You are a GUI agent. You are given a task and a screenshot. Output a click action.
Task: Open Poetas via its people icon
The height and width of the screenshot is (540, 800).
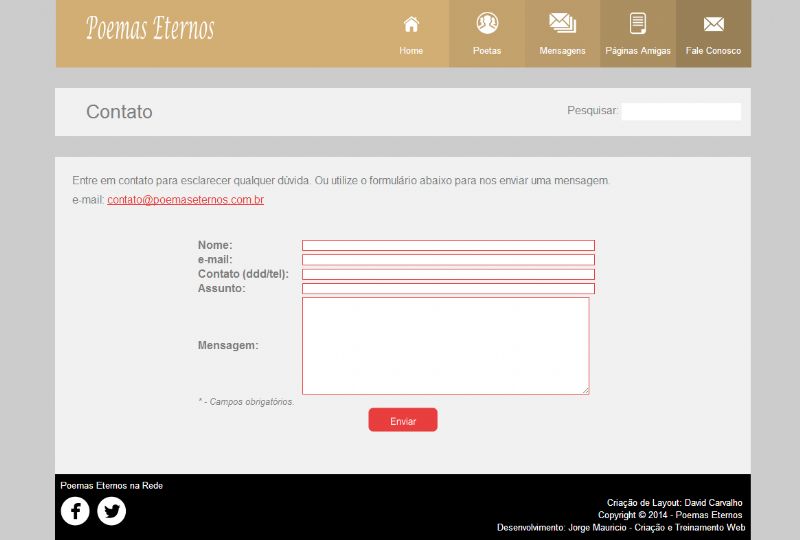pos(487,23)
